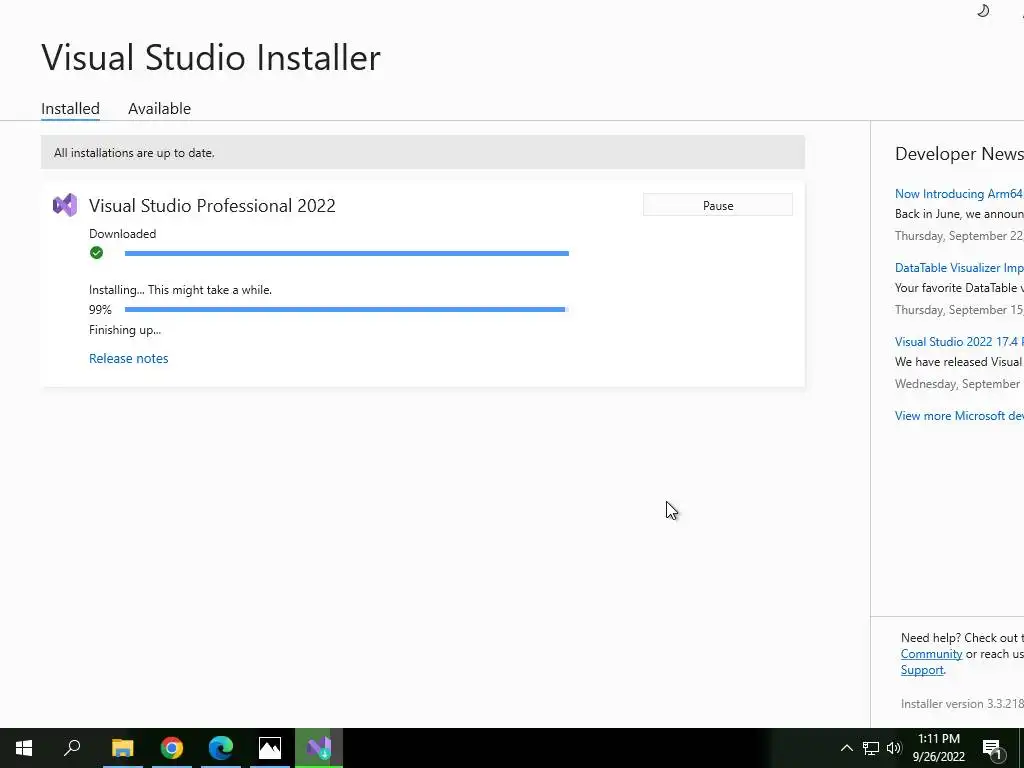Click the Thursday, September 15 news date
Image resolution: width=1024 pixels, height=768 pixels.
coord(959,310)
